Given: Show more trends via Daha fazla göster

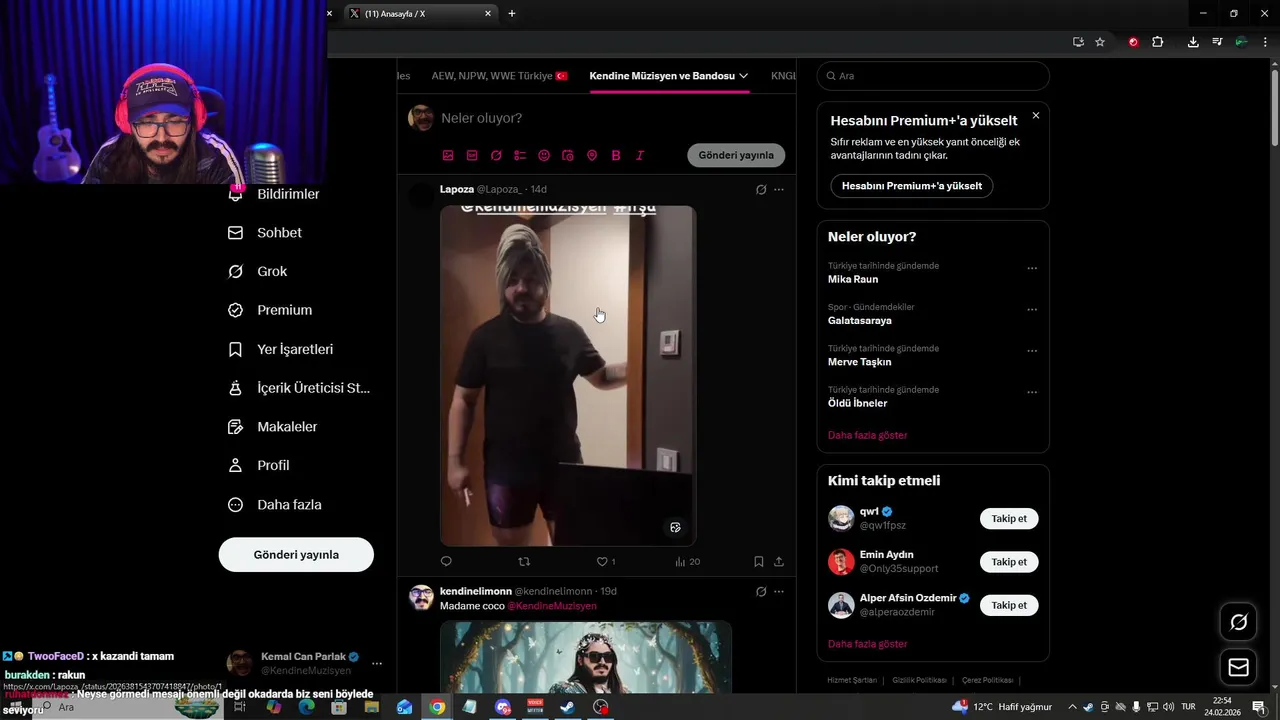Looking at the screenshot, I should pos(867,435).
